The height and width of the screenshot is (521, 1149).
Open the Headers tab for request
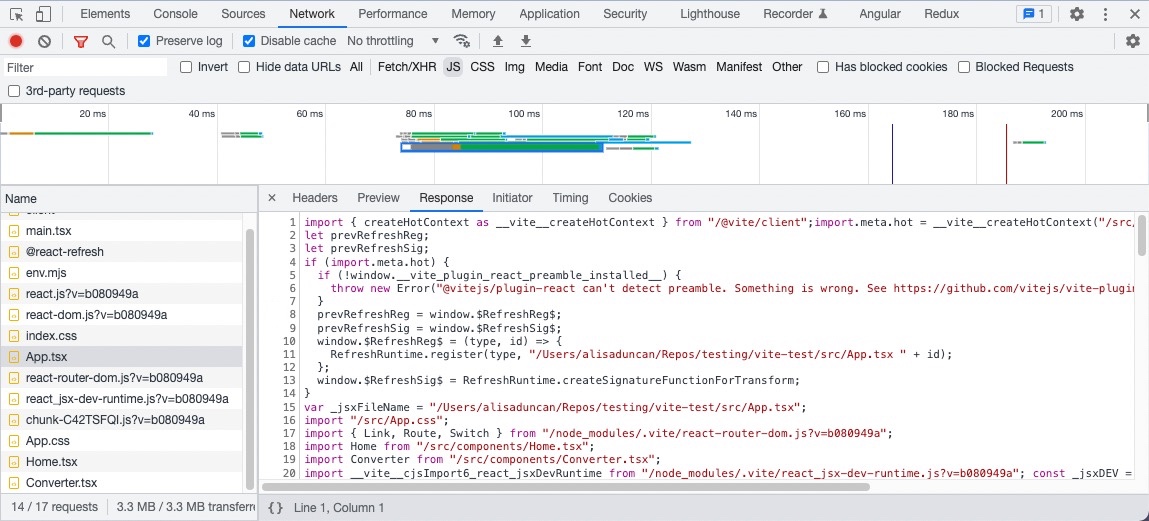tap(315, 198)
